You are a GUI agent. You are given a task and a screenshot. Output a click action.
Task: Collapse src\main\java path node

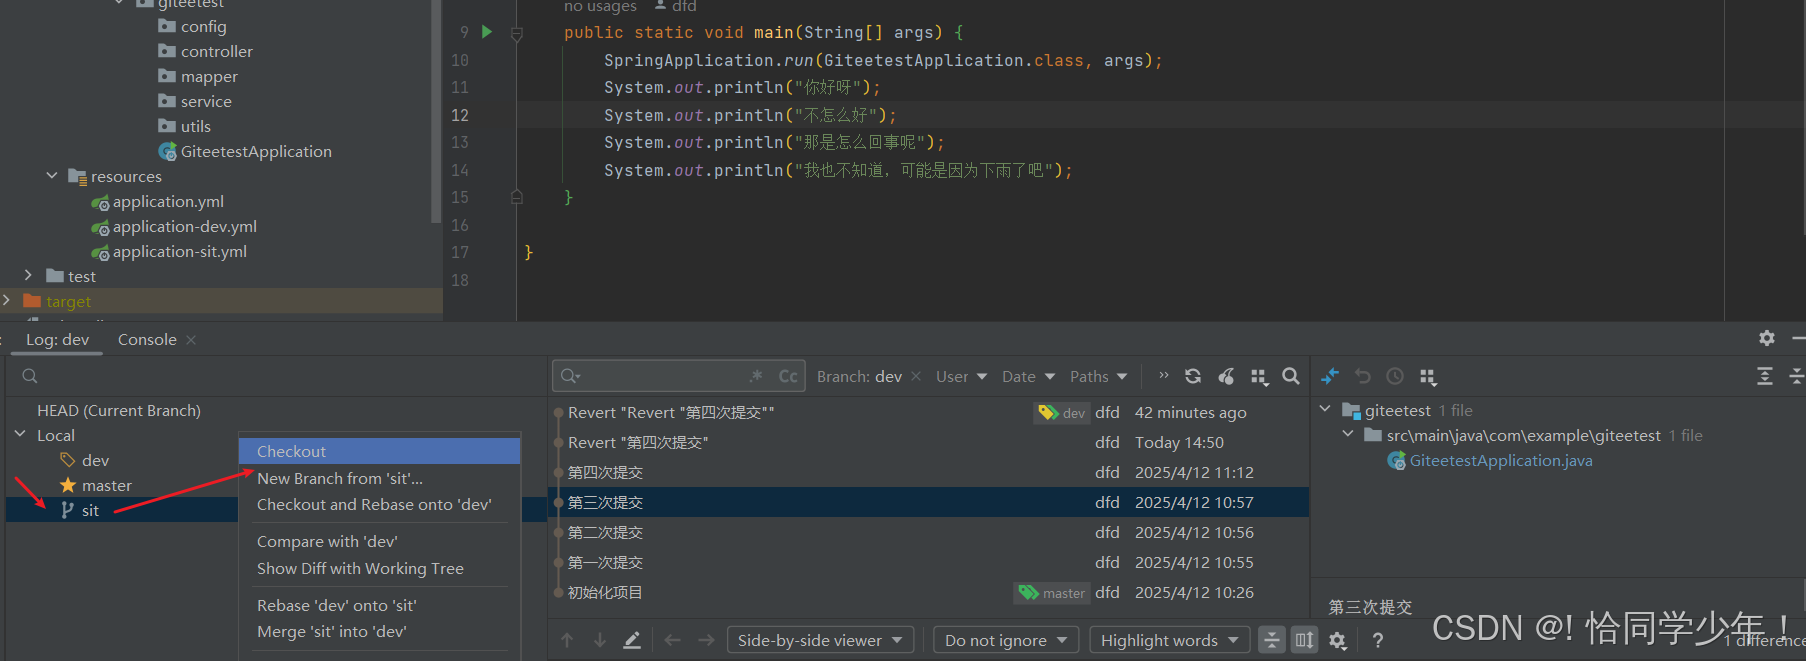1348,434
